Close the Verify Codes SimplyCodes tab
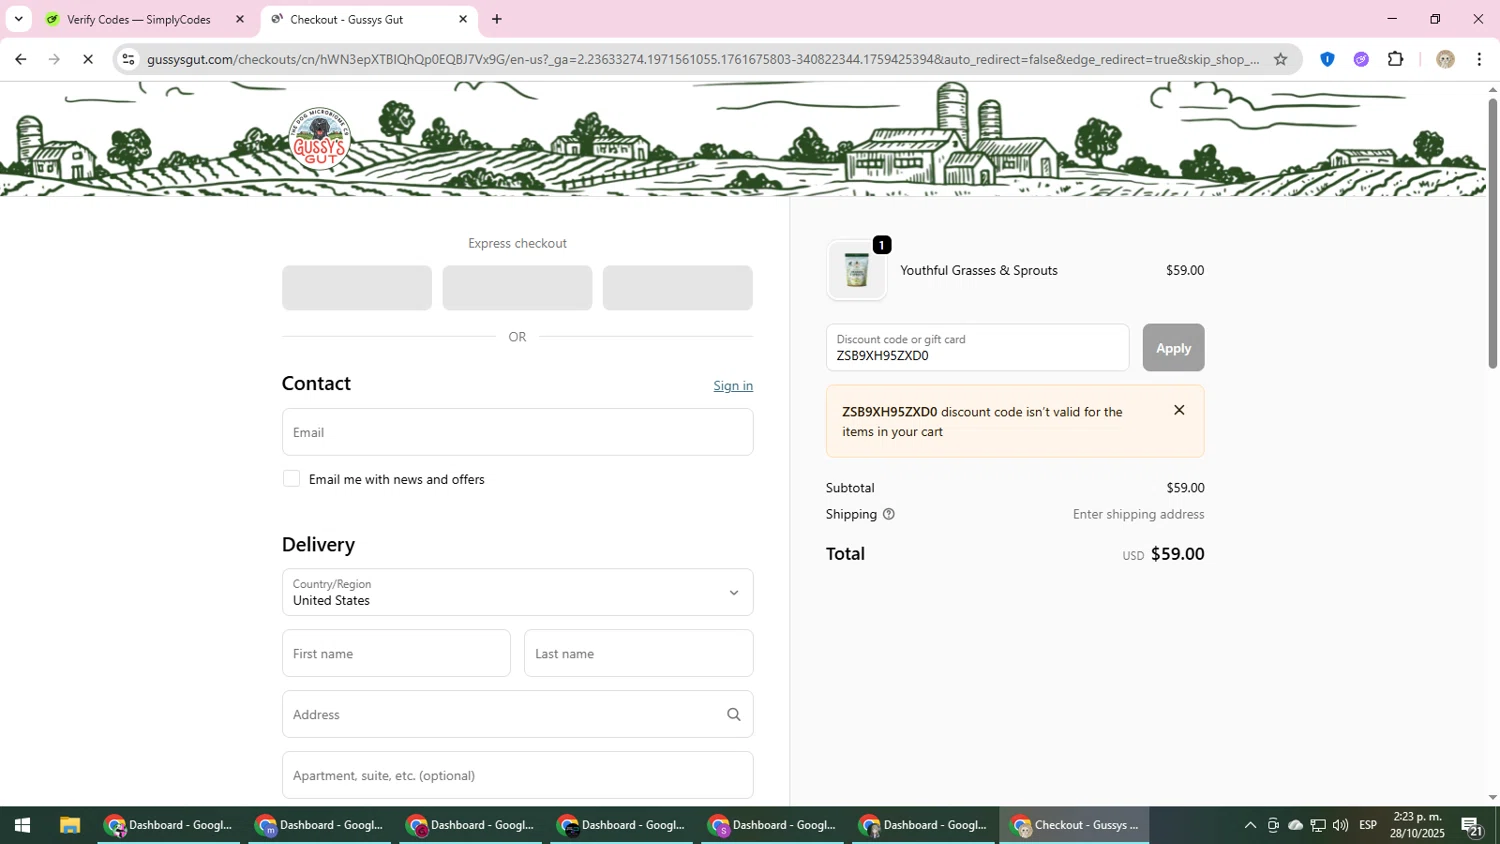Viewport: 1500px width, 844px height. (239, 19)
